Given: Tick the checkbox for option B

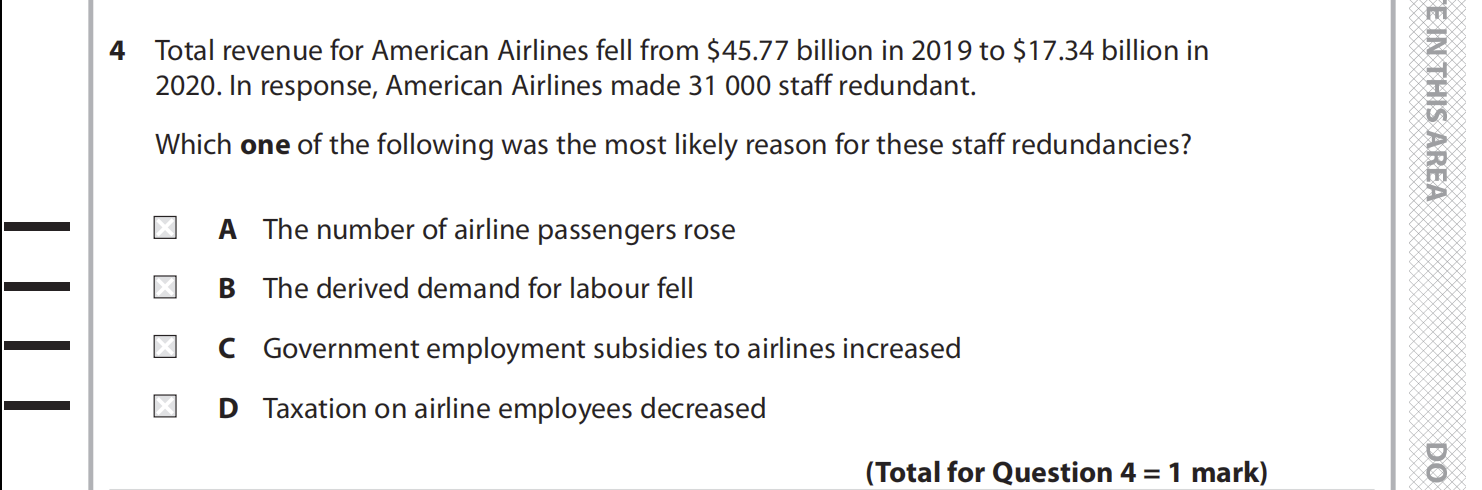Looking at the screenshot, I should [165, 288].
